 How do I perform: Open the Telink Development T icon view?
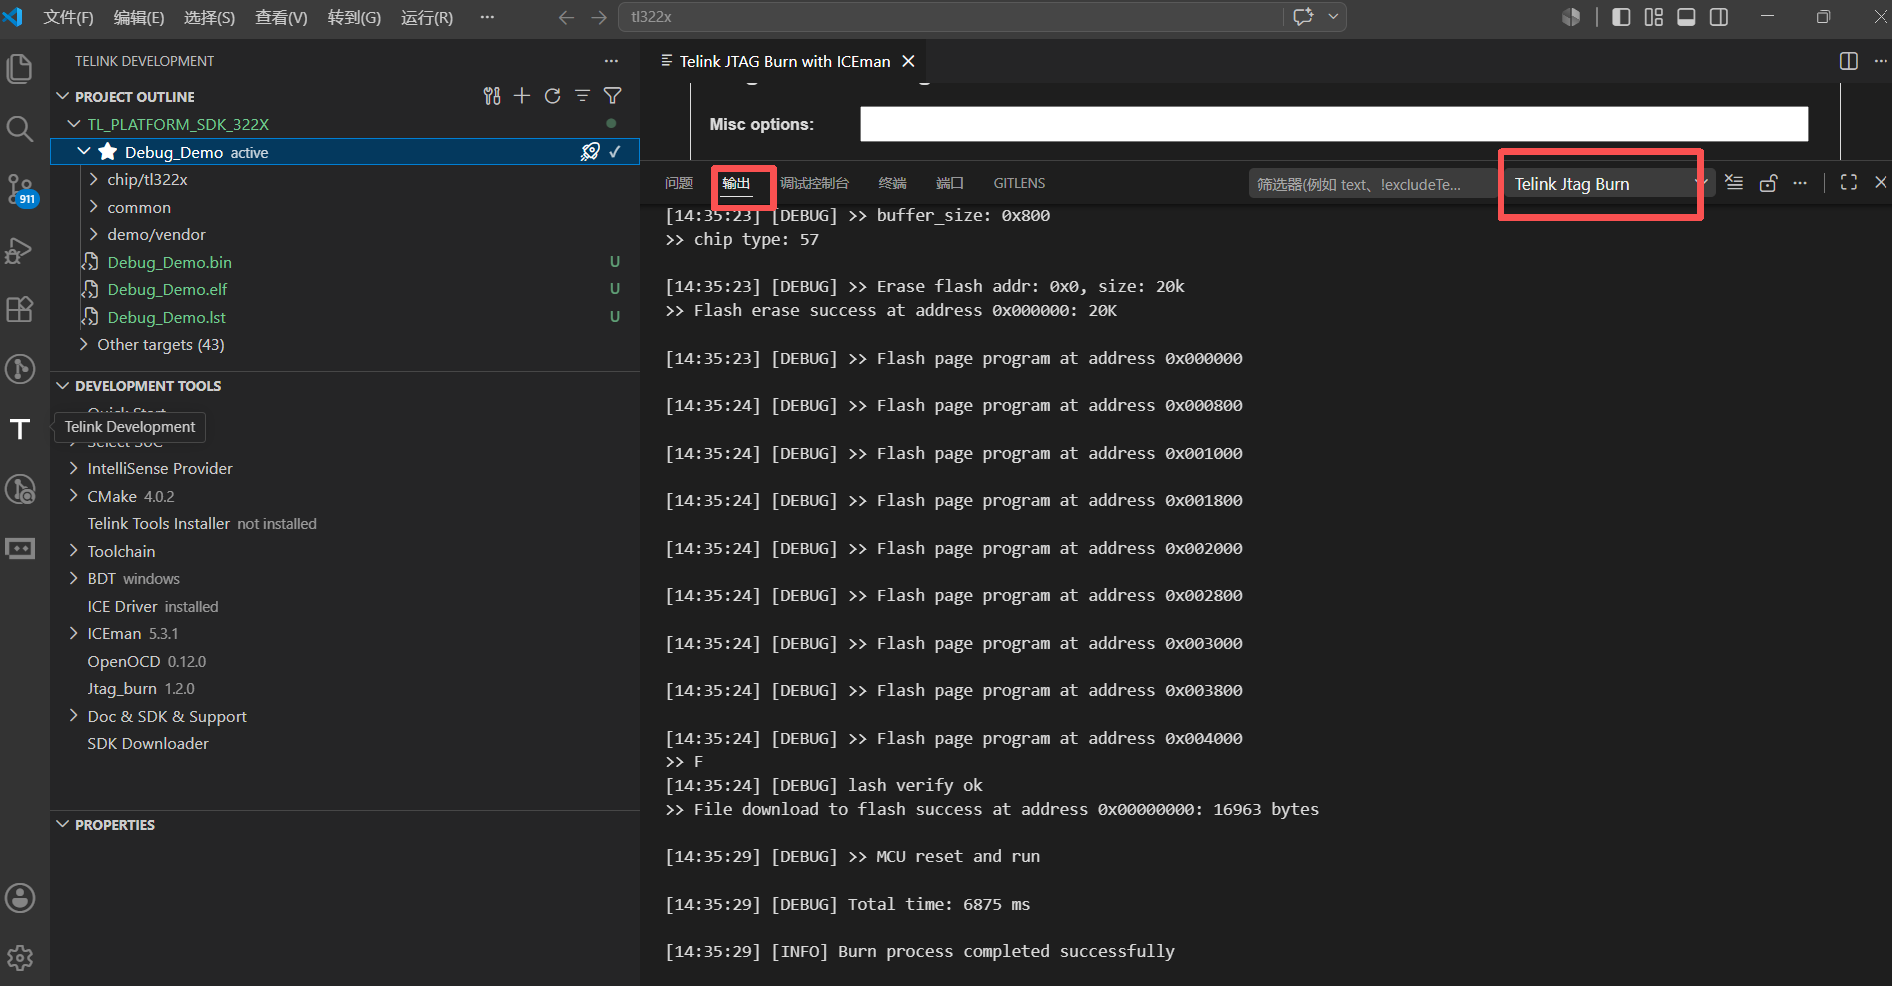click(x=20, y=429)
